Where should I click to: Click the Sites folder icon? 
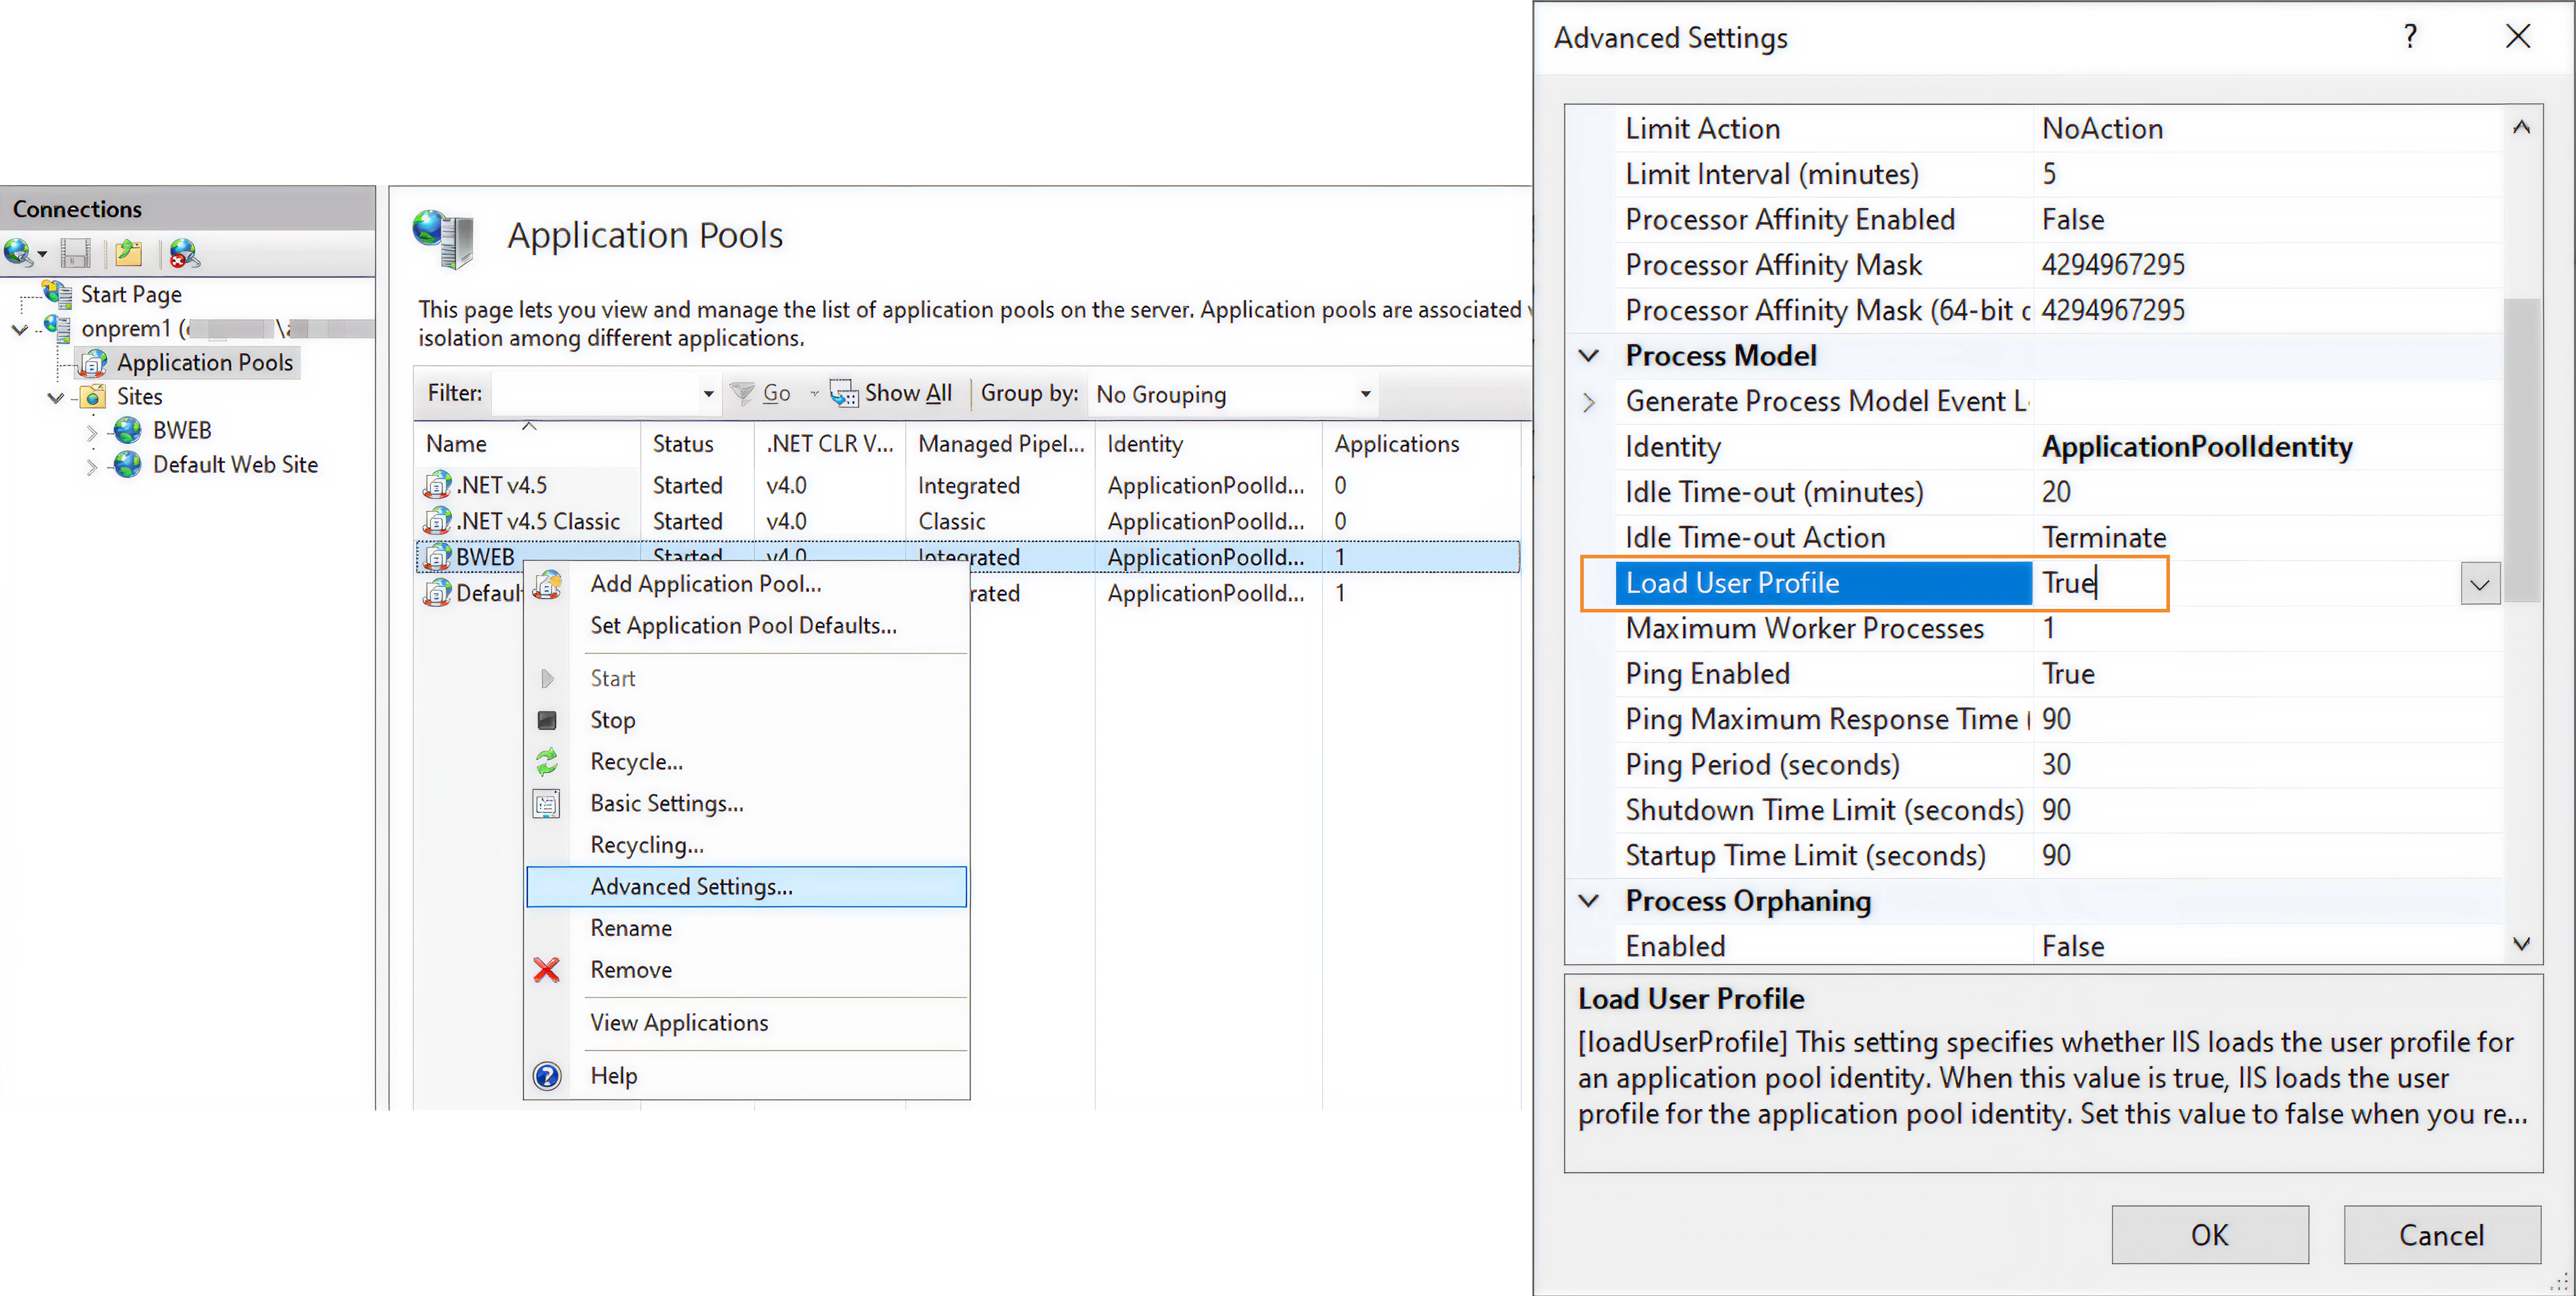(93, 396)
